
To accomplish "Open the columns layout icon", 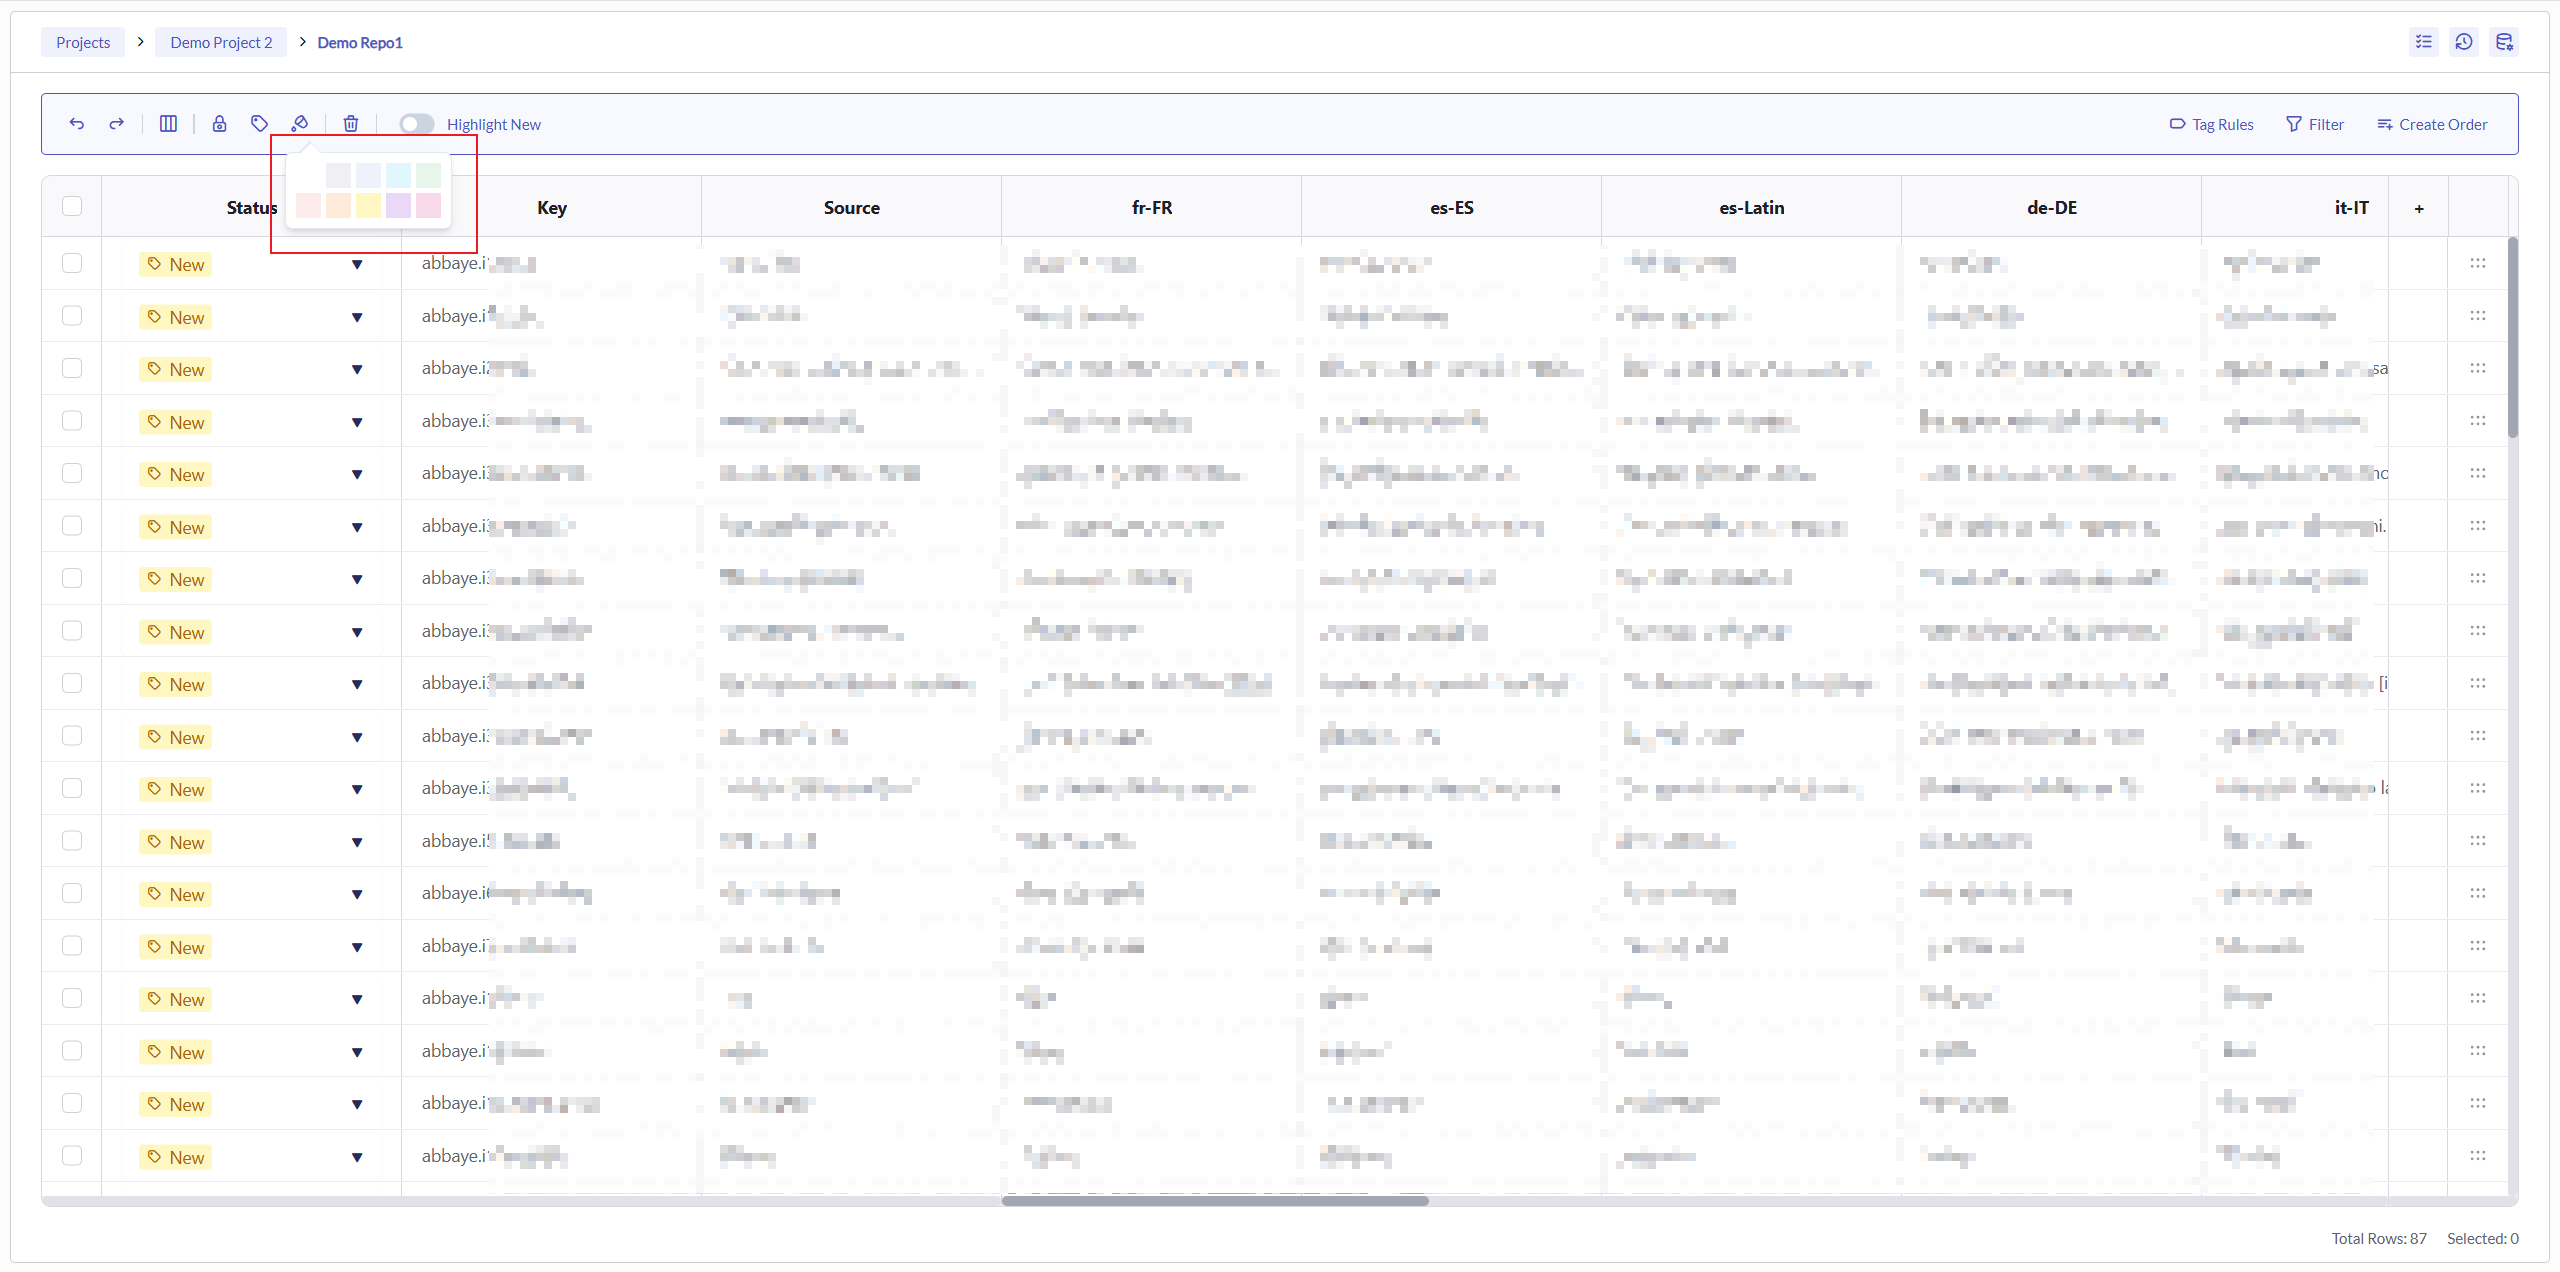I will tap(168, 124).
